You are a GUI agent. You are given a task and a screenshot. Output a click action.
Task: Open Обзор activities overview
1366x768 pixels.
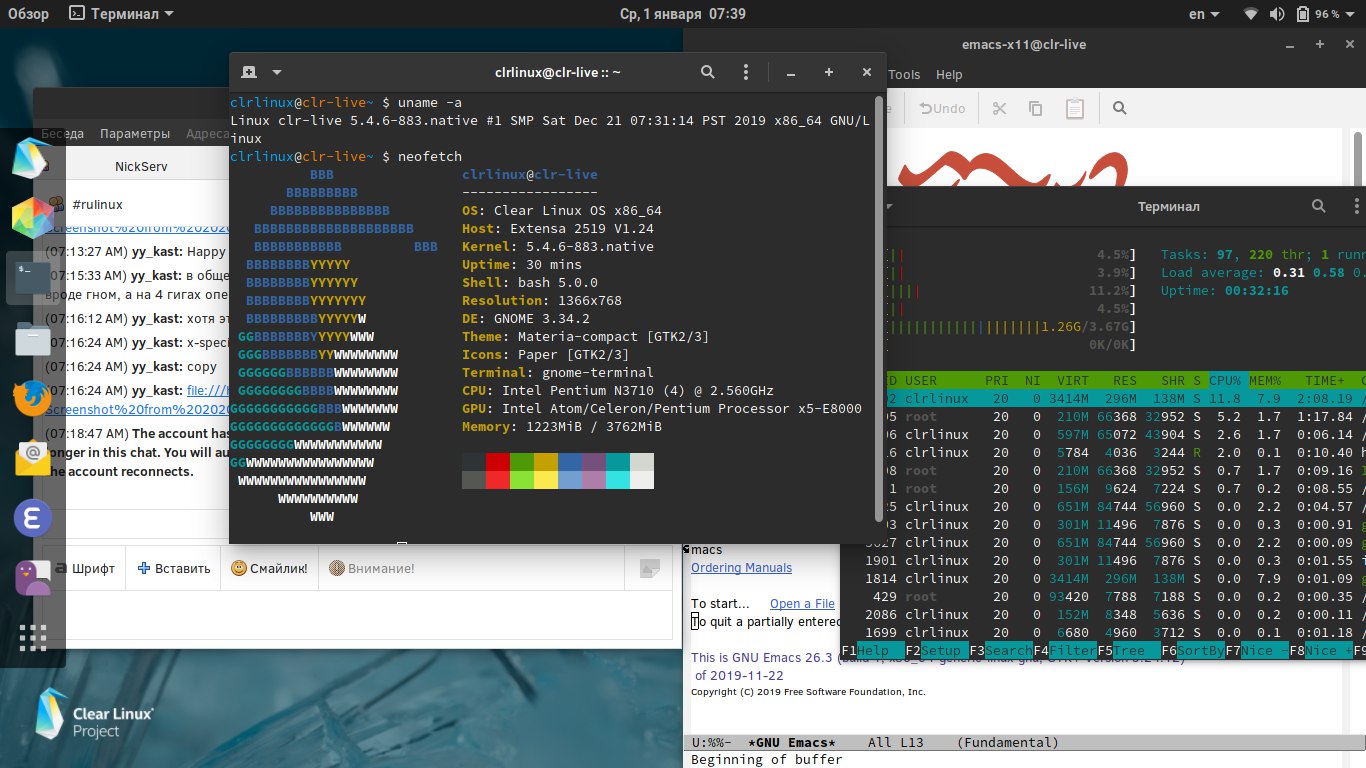[x=28, y=14]
